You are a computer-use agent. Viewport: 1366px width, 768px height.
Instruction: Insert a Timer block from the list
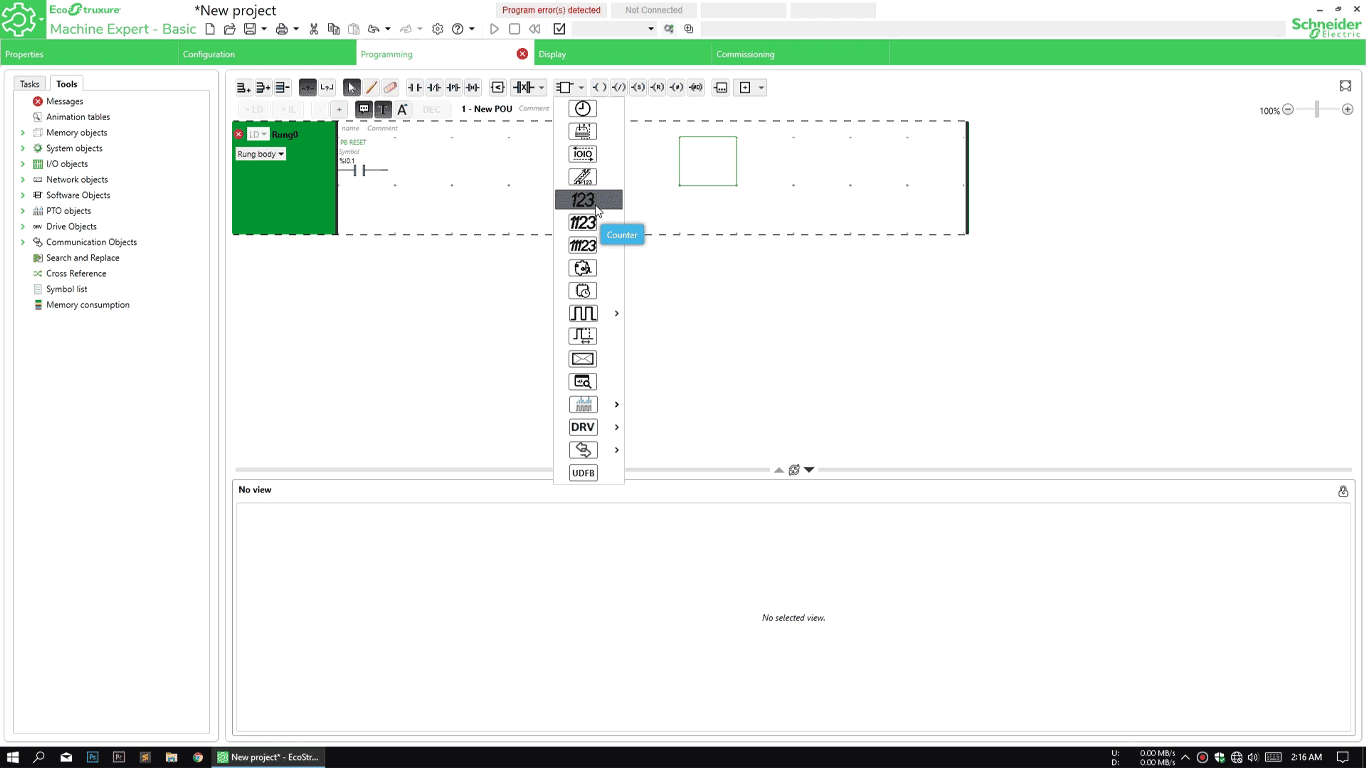pos(583,108)
